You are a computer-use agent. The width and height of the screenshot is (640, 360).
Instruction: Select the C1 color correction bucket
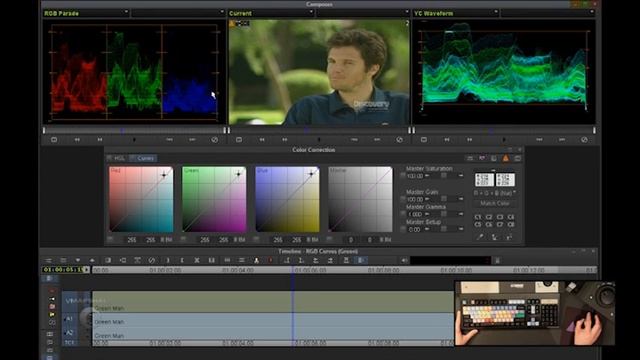pyautogui.click(x=478, y=217)
